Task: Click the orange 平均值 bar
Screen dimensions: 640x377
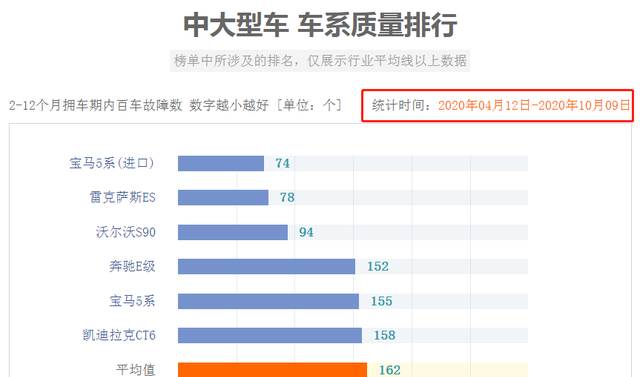Action: [x=272, y=370]
